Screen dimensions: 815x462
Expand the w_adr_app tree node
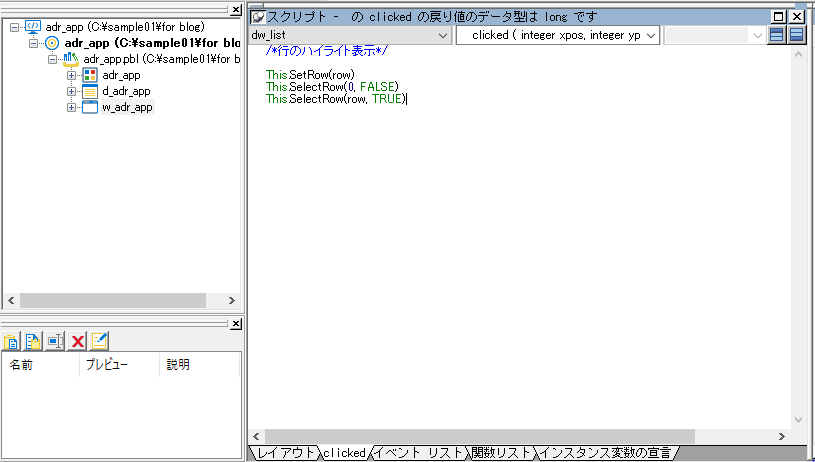pyautogui.click(x=72, y=107)
